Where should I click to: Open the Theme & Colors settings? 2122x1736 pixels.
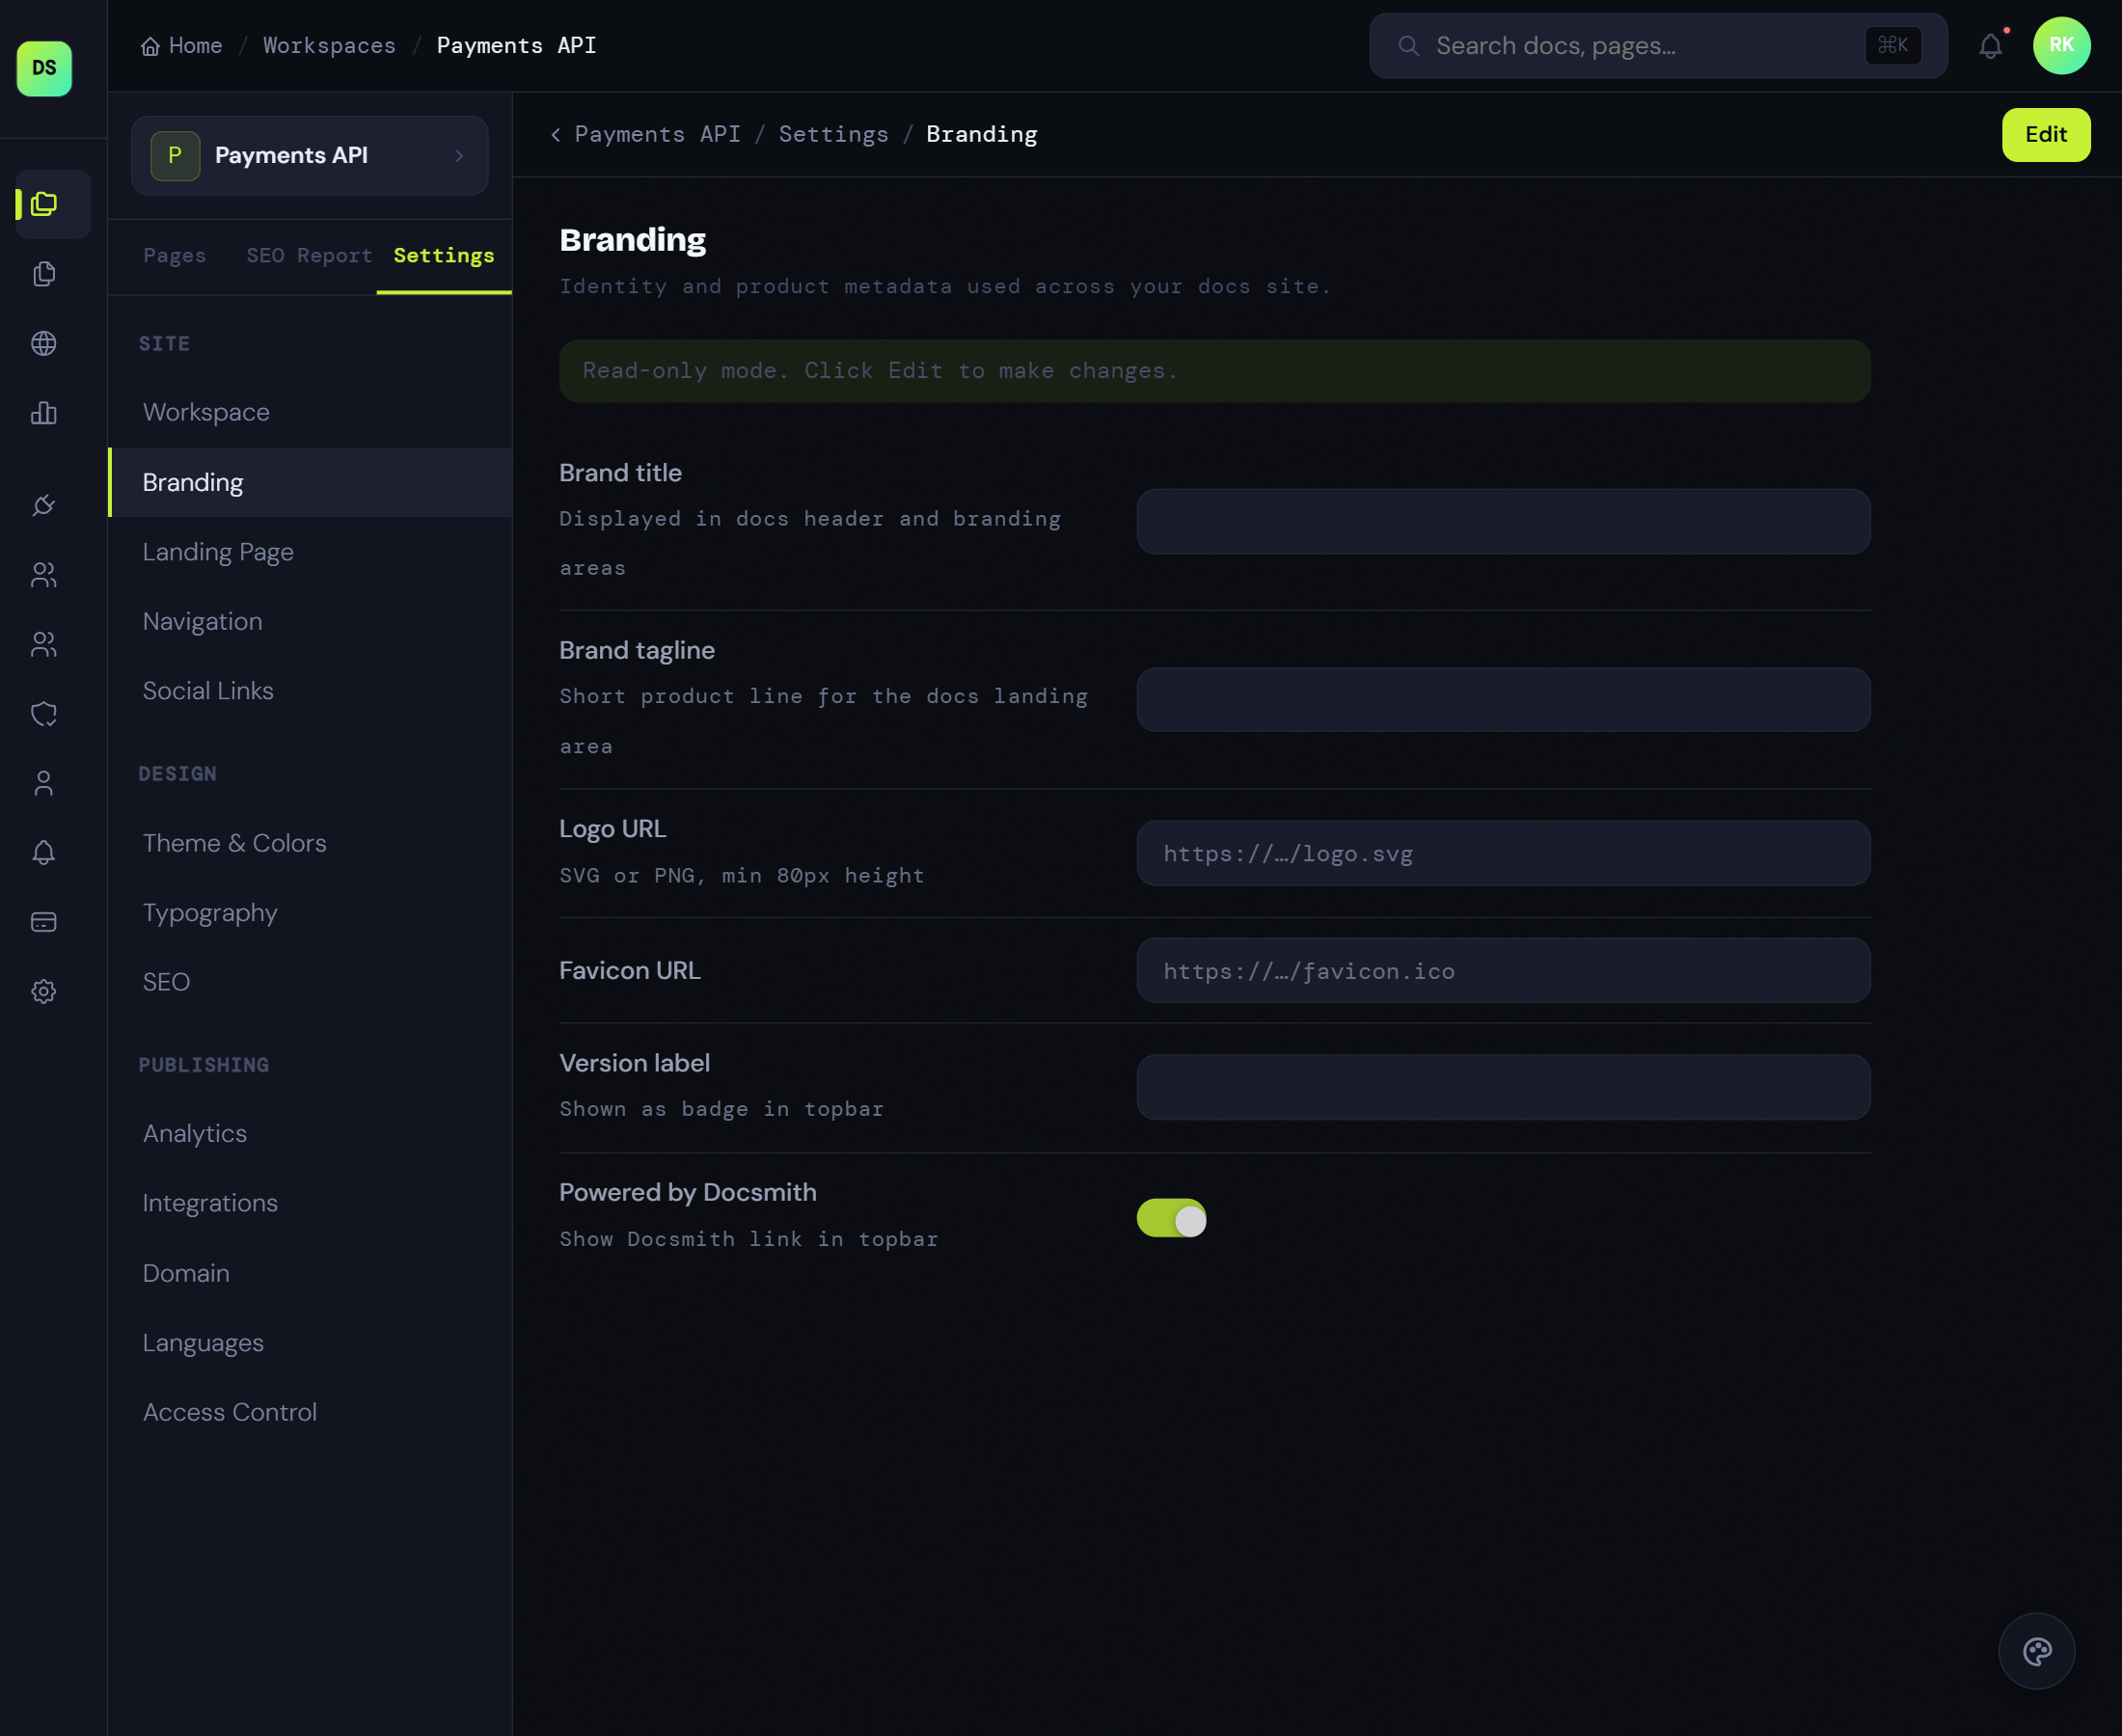[x=234, y=843]
